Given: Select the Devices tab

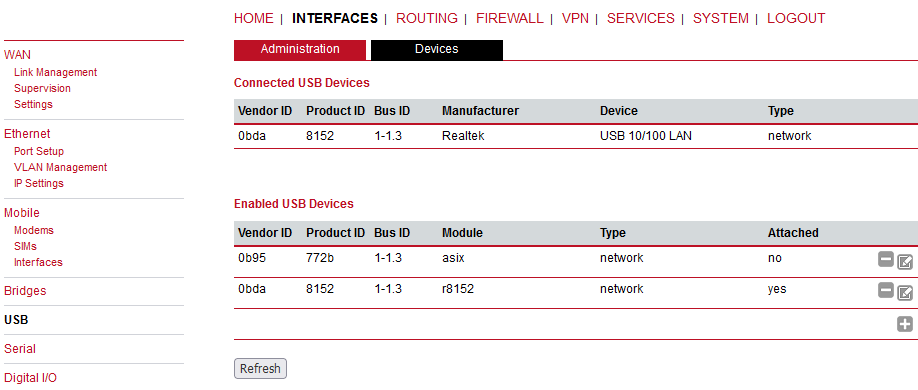Looking at the screenshot, I should (437, 50).
